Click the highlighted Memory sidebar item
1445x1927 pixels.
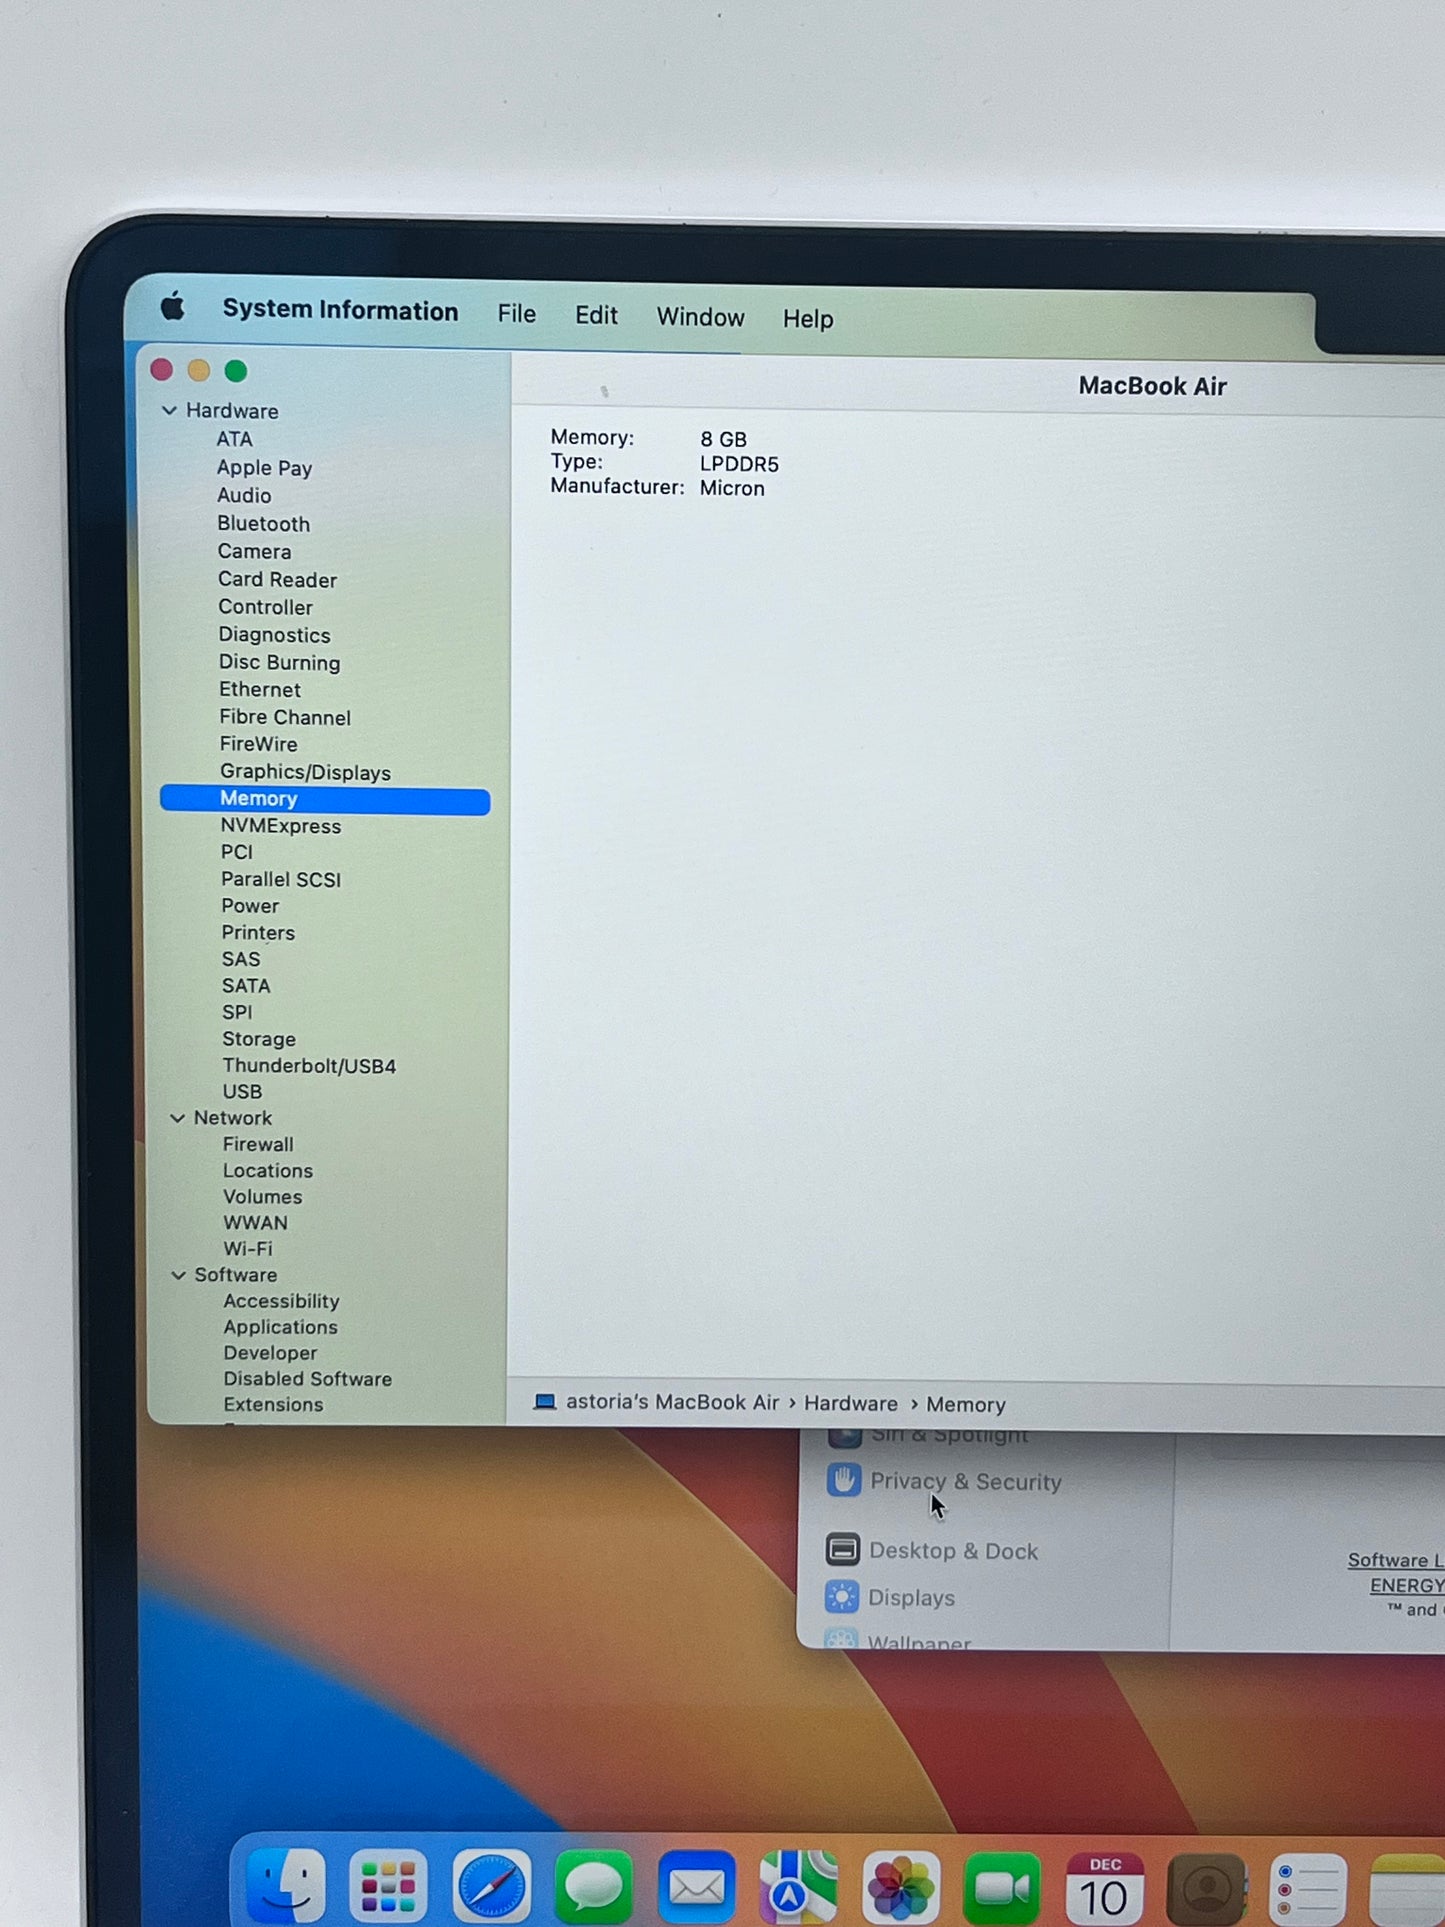coord(325,799)
